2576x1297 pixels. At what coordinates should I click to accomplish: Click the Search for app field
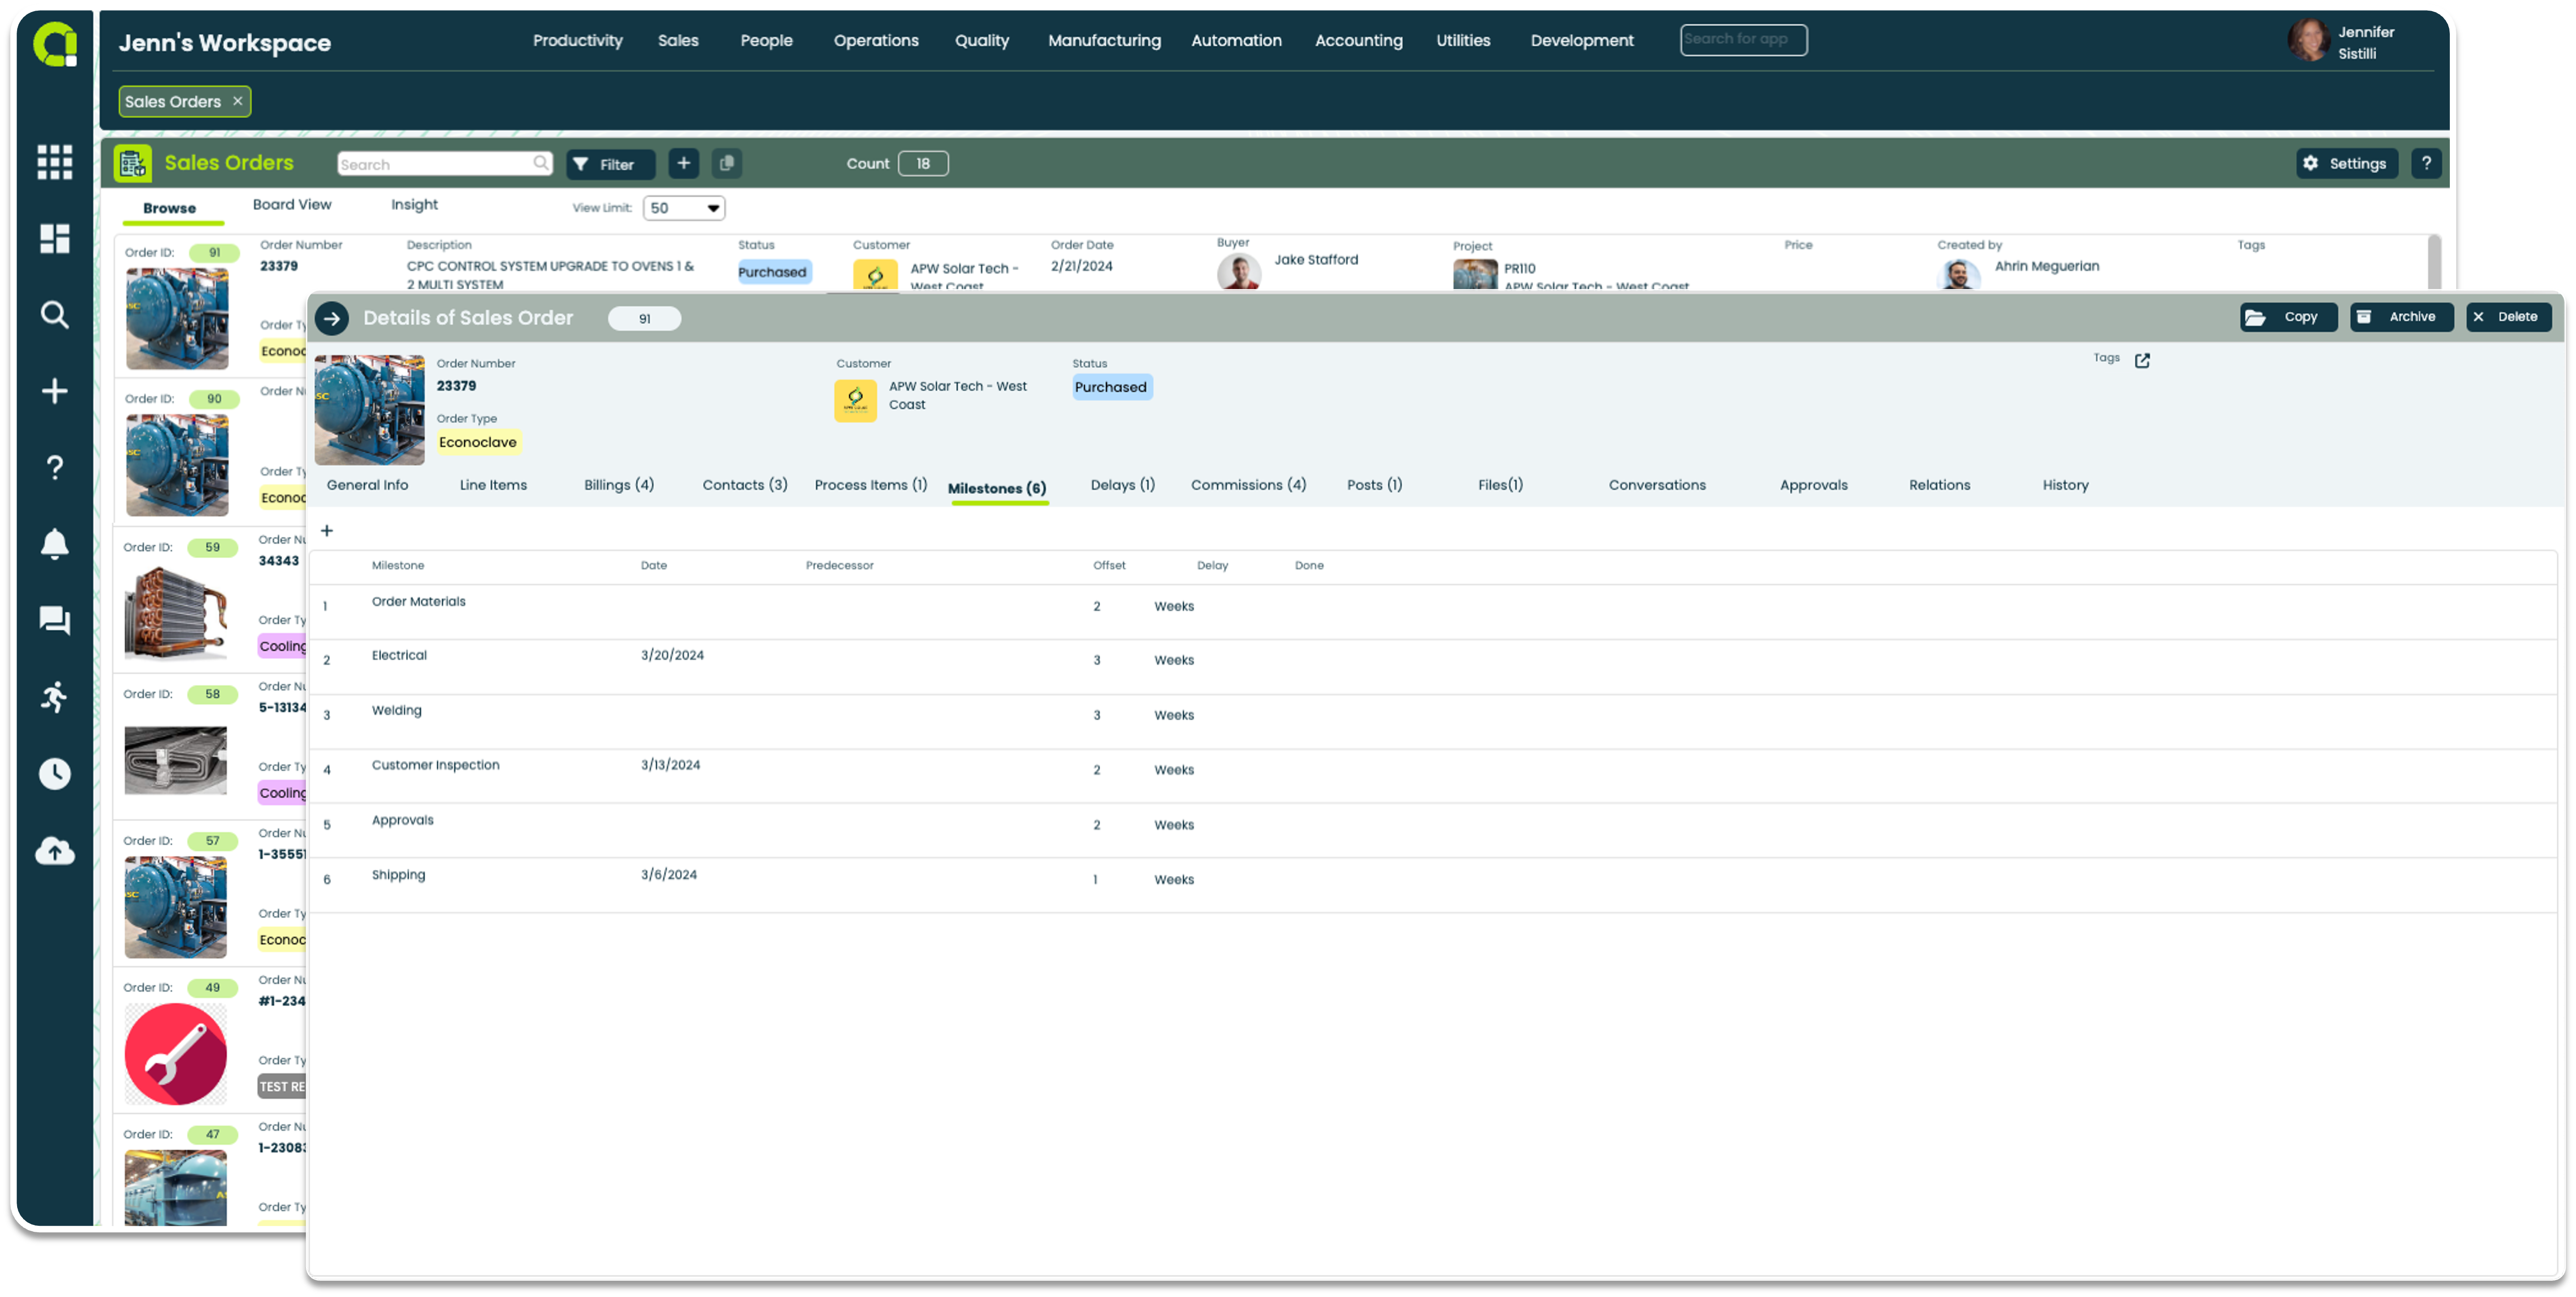click(x=1743, y=40)
